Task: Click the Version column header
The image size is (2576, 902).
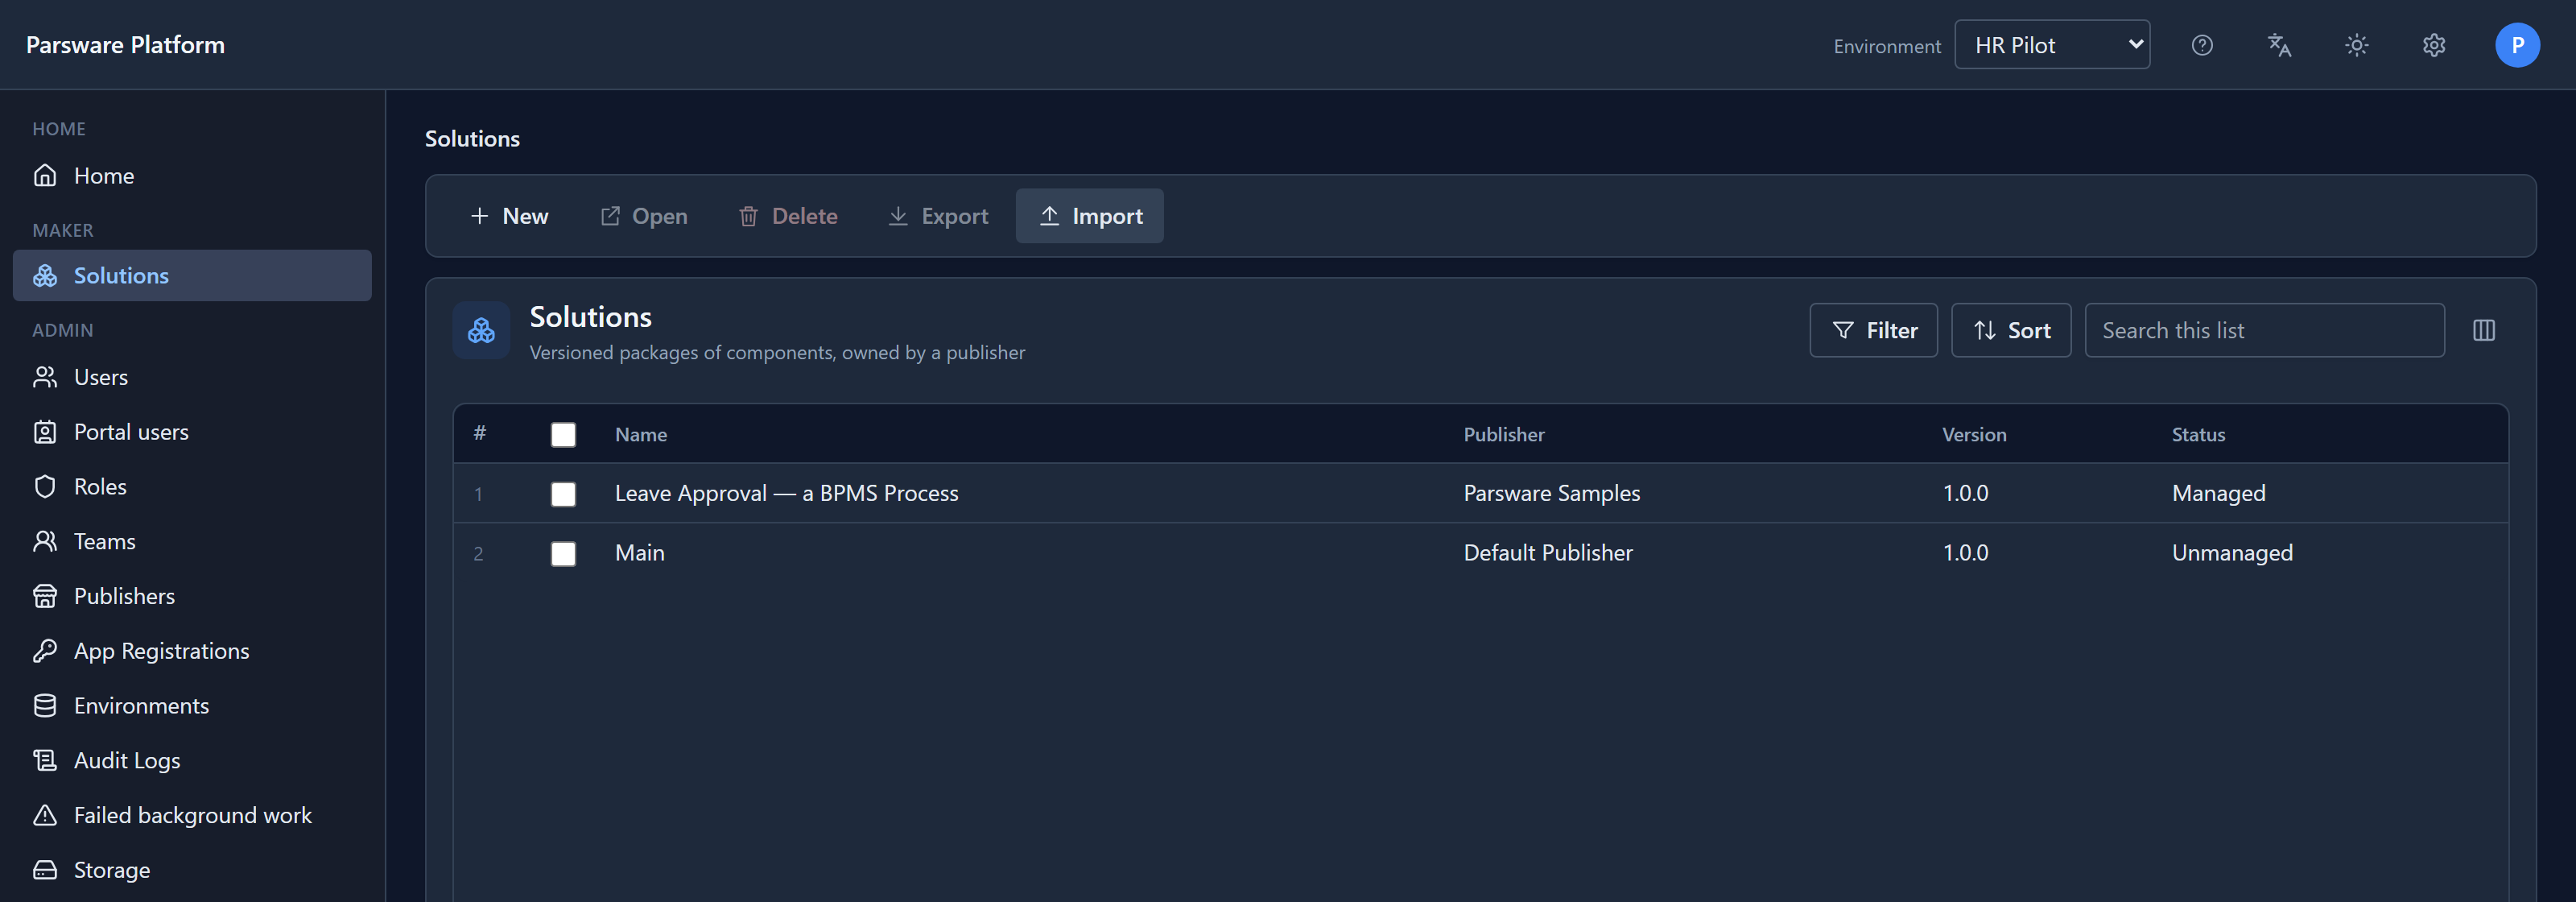Action: click(x=1974, y=434)
